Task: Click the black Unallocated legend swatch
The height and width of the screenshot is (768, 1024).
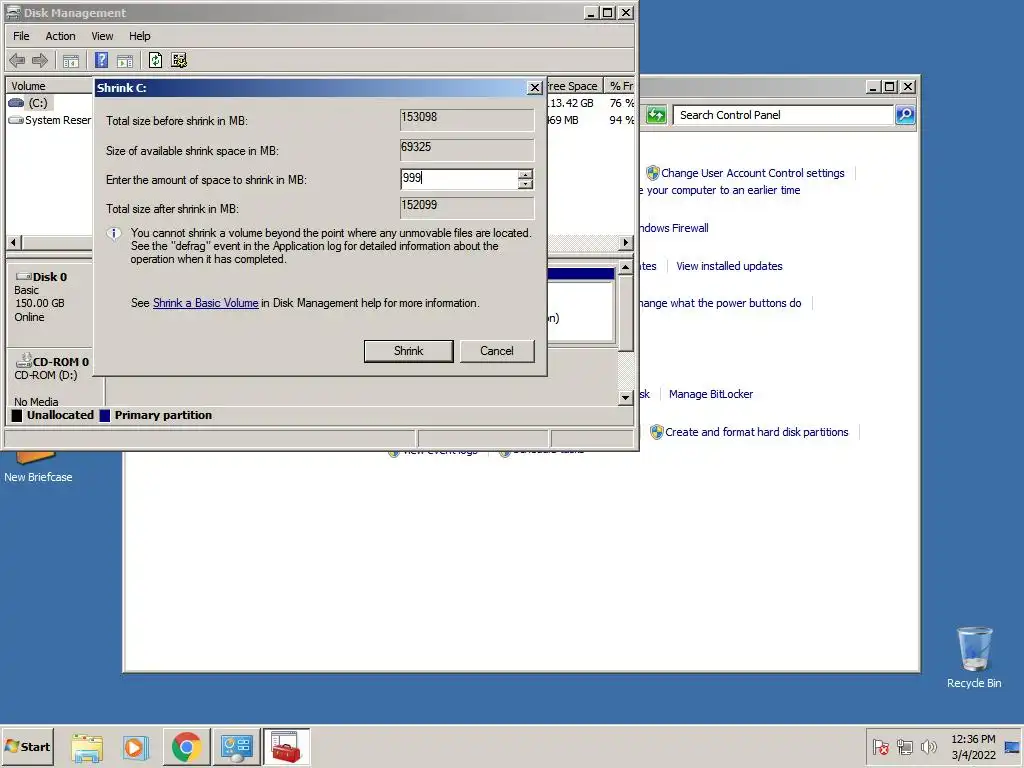Action: point(17,415)
